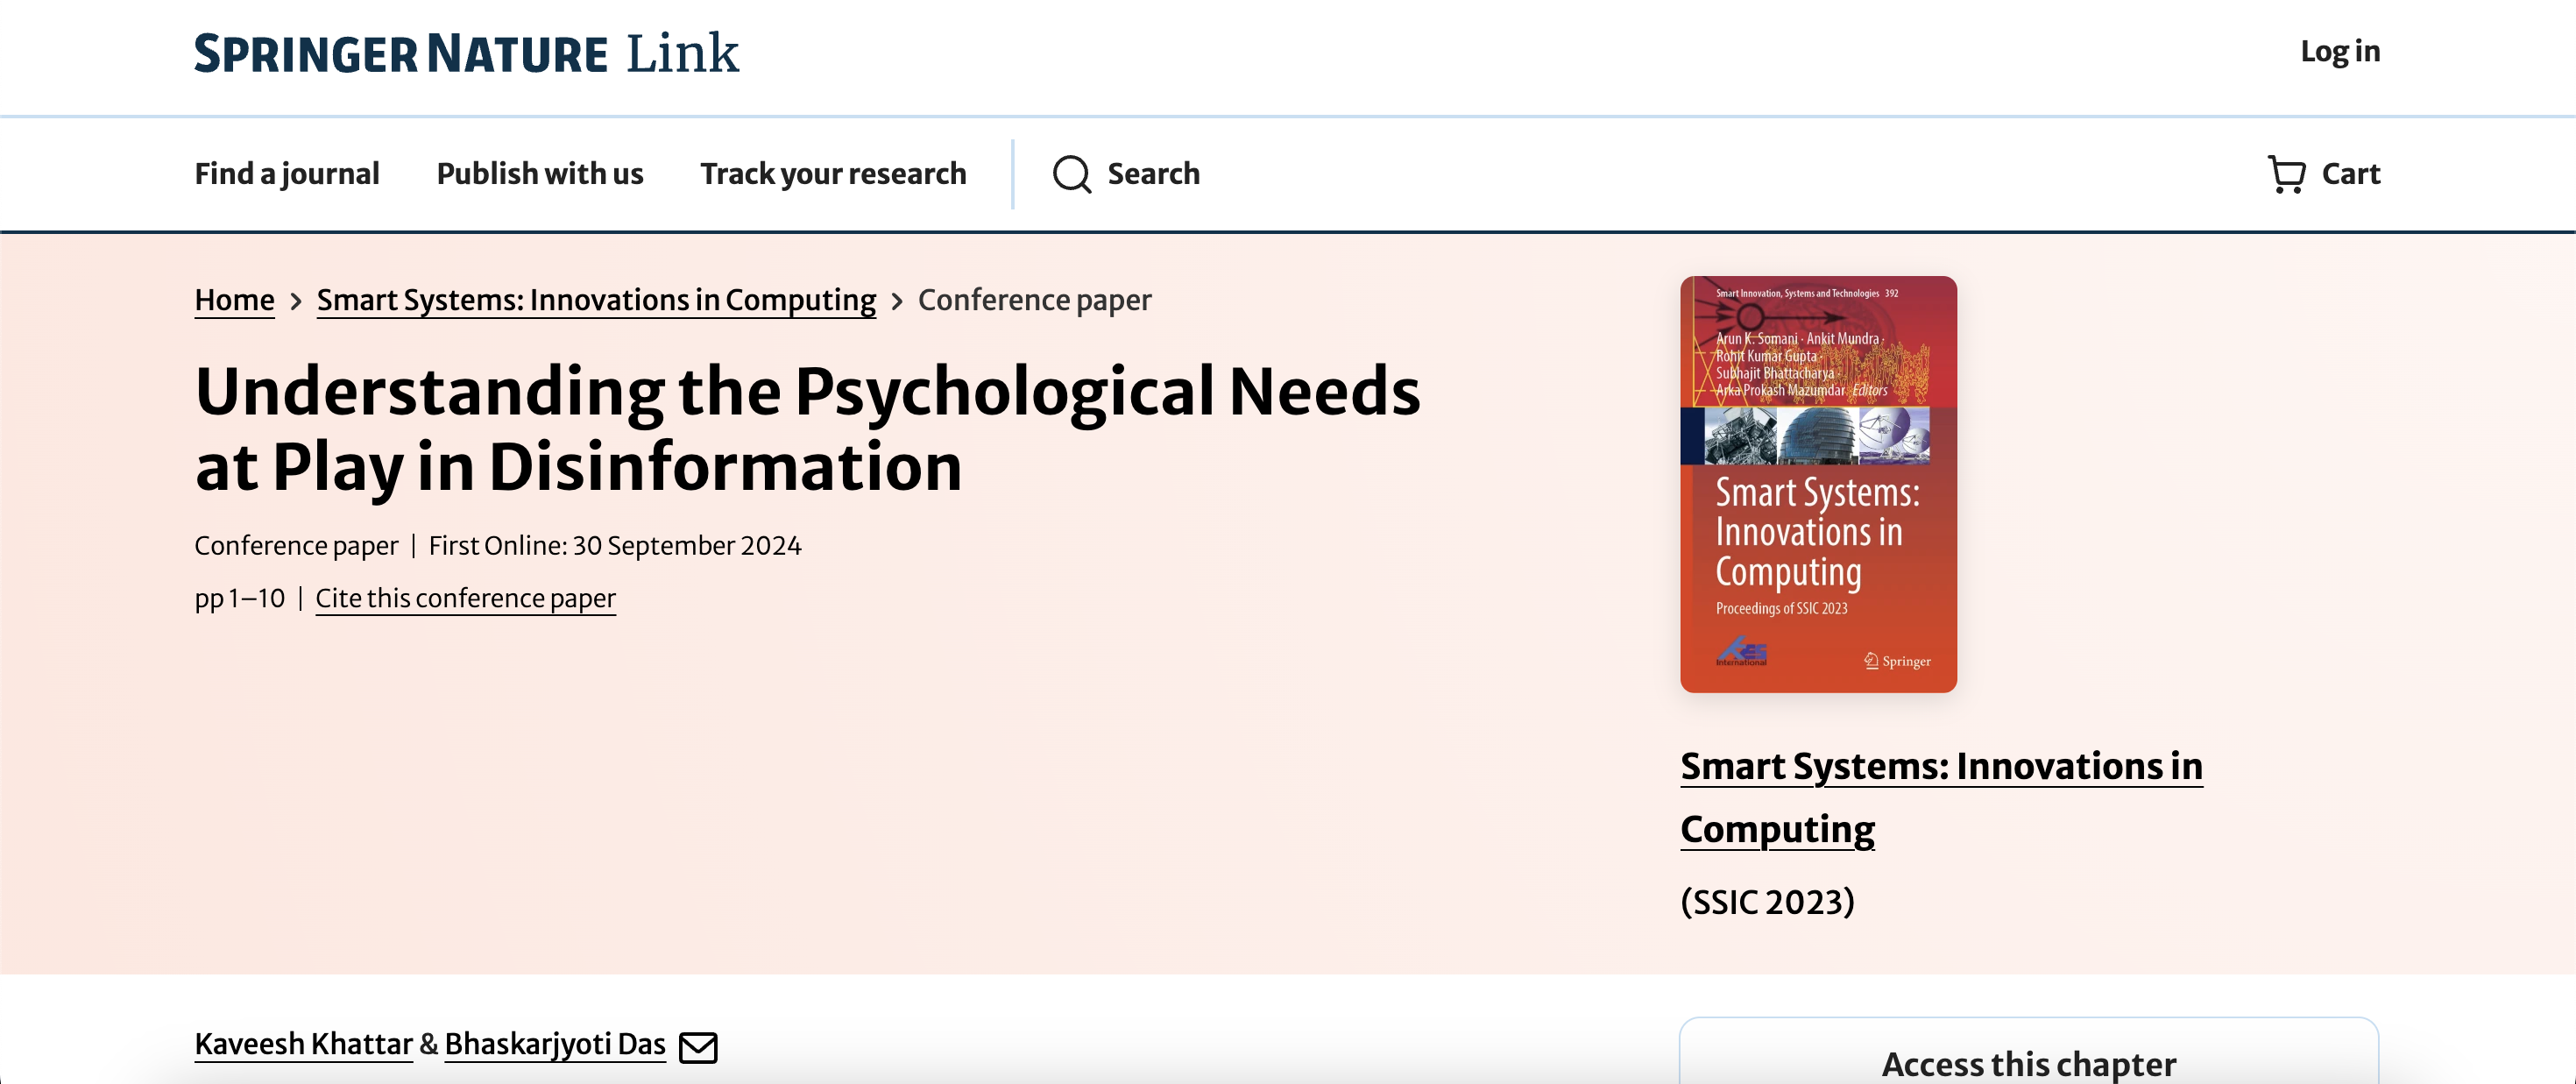This screenshot has height=1084, width=2576.
Task: Open the Smart Systems book title link below the cover
Action: 1940,767
